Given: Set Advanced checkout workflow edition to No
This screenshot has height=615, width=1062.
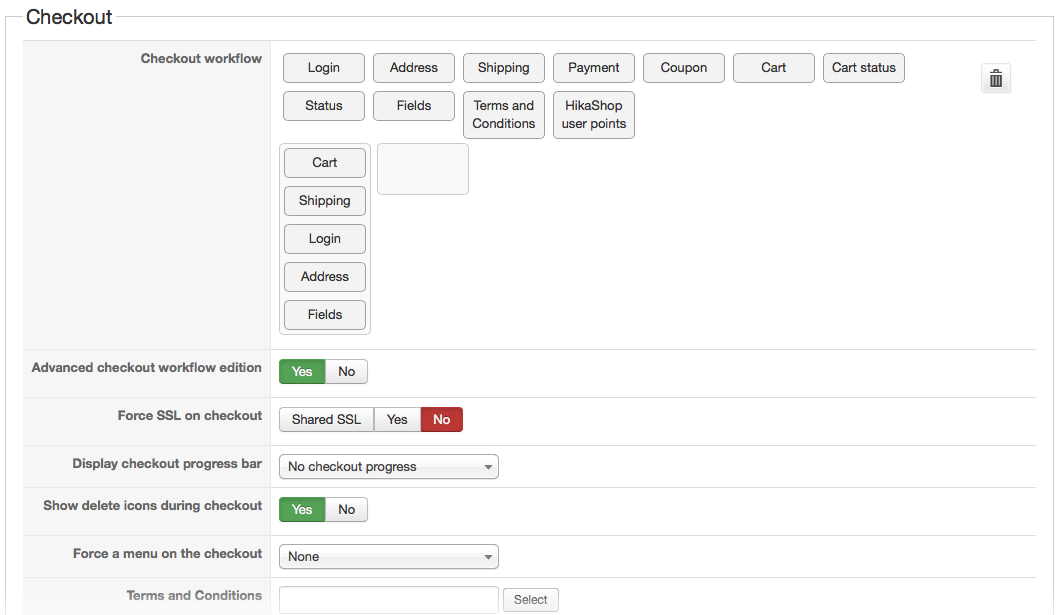Looking at the screenshot, I should (x=346, y=372).
